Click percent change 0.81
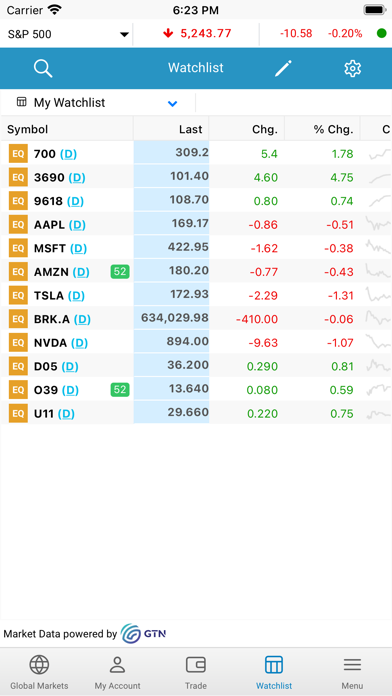392x696 pixels. pyautogui.click(x=342, y=367)
